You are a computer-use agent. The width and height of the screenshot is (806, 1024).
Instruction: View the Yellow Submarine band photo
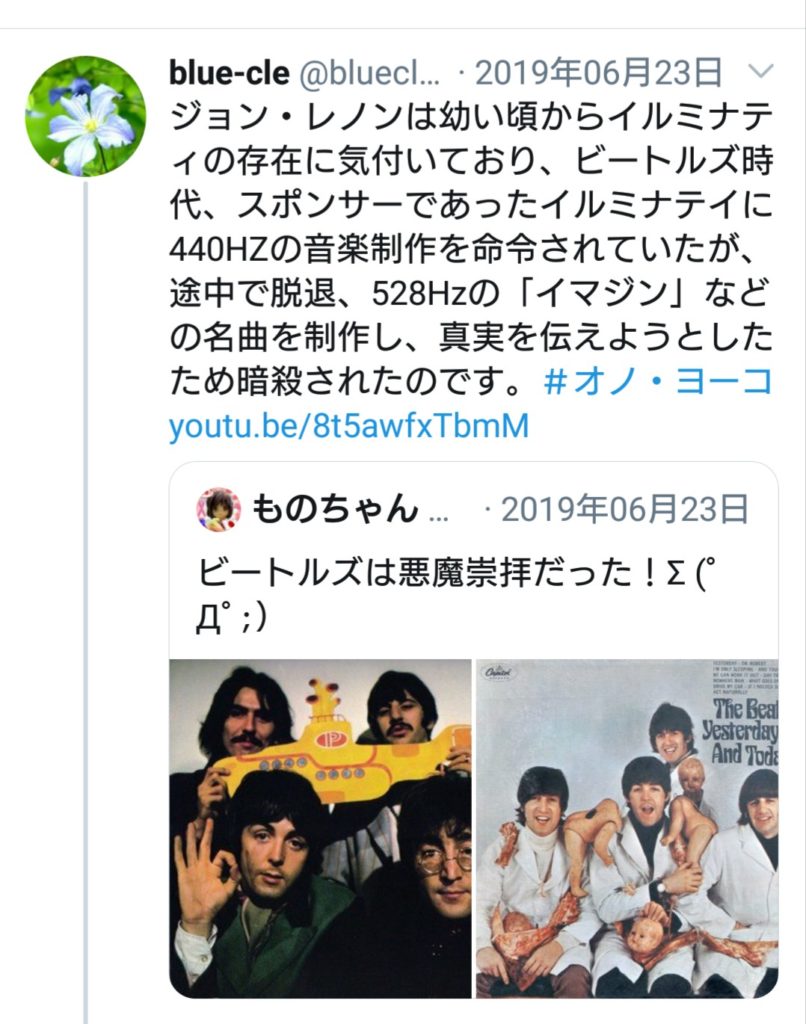pyautogui.click(x=320, y=828)
